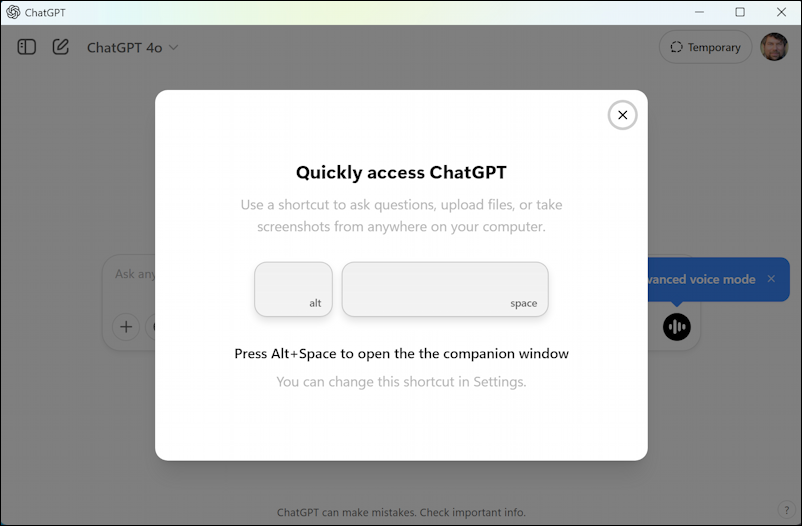
Task: Start a new chat with the compose icon
Action: (60, 47)
